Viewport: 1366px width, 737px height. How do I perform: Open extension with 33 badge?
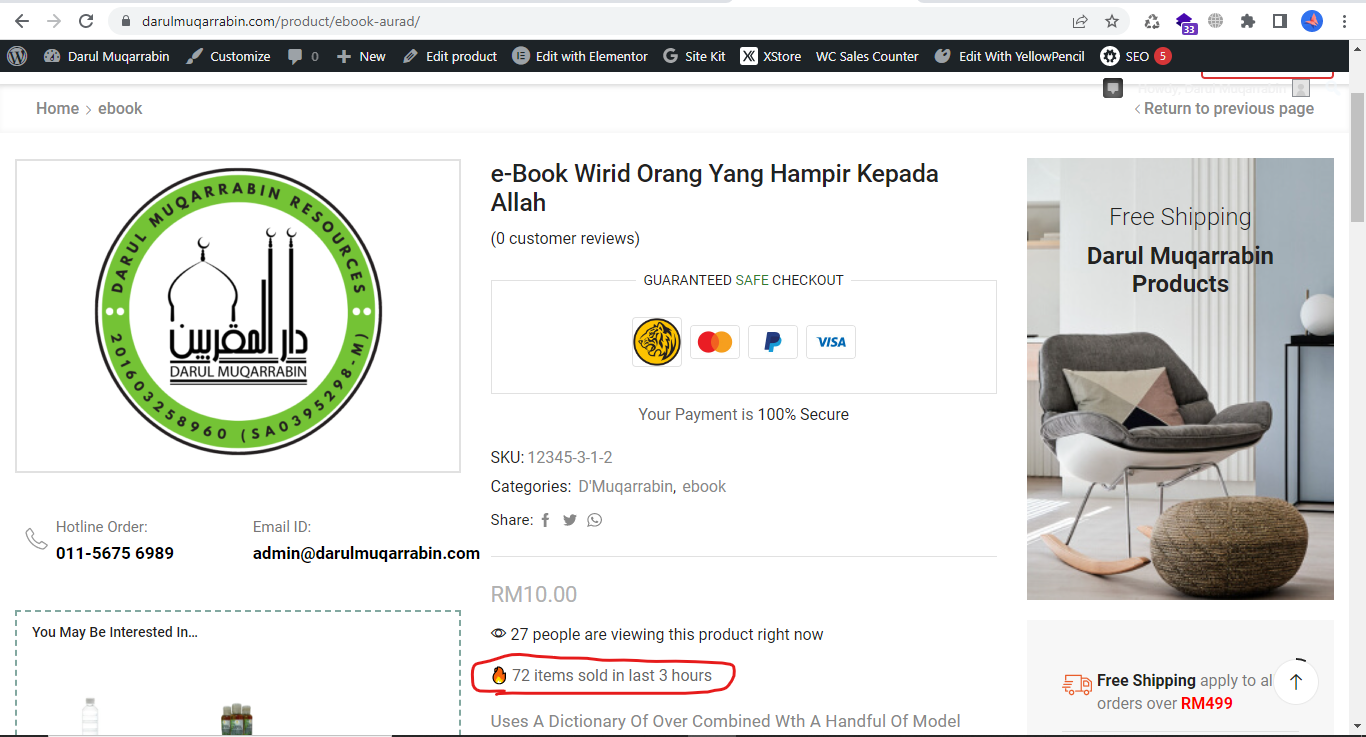tap(1185, 22)
